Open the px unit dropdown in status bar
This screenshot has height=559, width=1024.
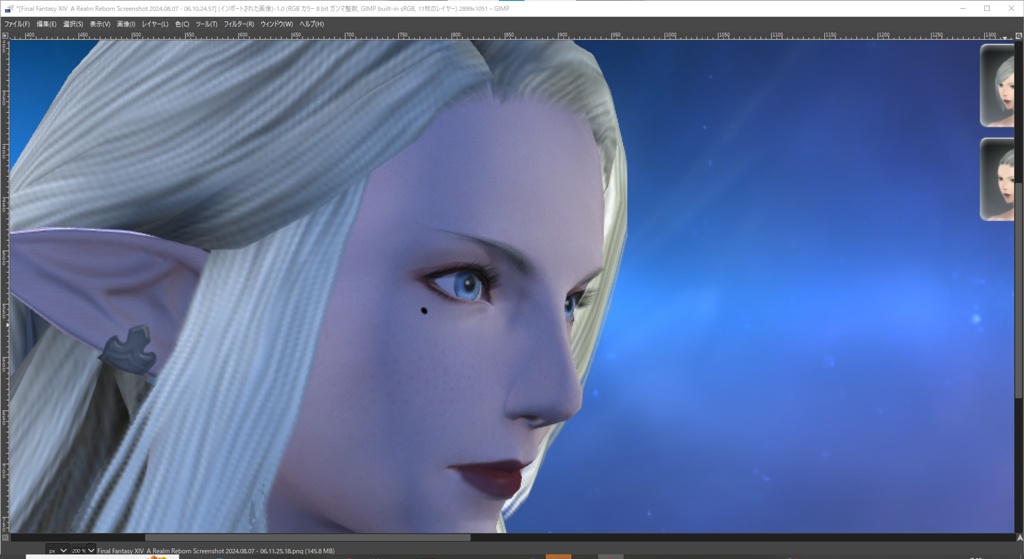click(57, 551)
